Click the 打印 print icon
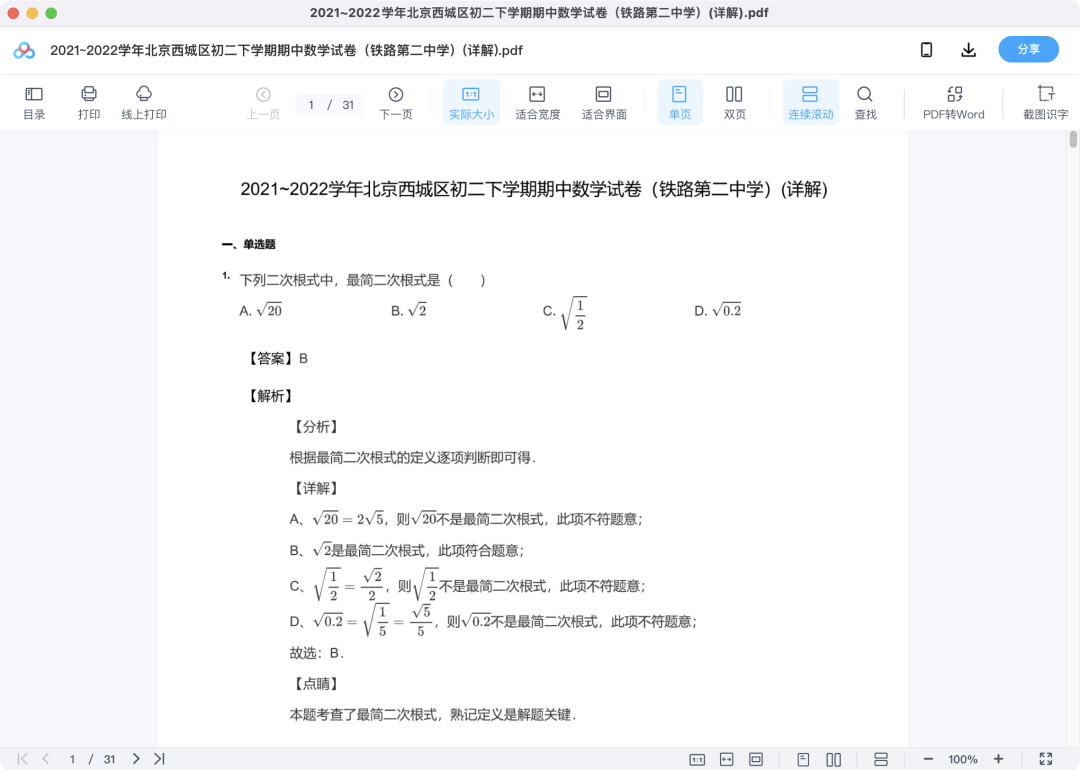The width and height of the screenshot is (1080, 770). pos(89,103)
